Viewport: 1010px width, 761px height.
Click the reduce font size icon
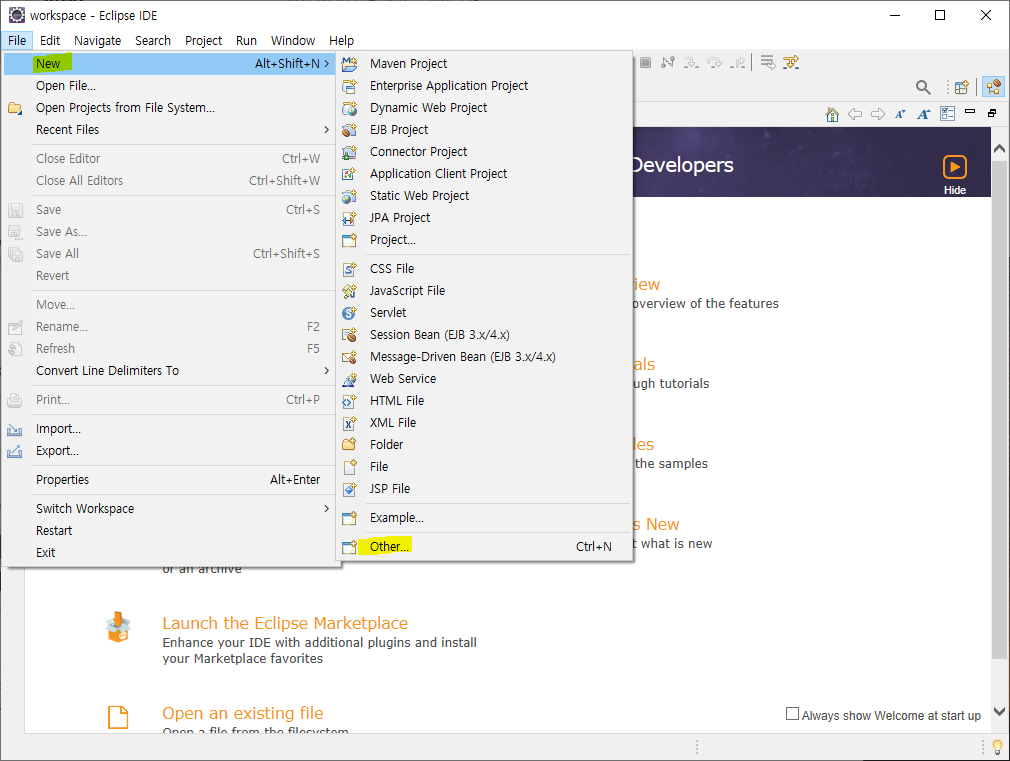[x=900, y=114]
